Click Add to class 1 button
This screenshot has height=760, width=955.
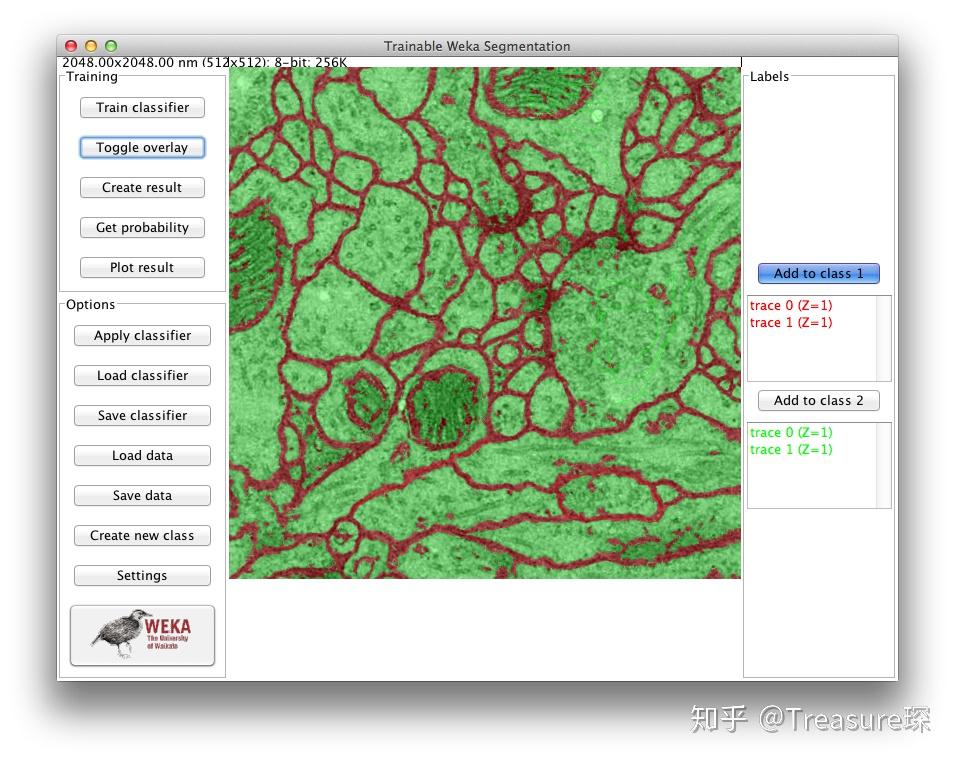click(819, 273)
